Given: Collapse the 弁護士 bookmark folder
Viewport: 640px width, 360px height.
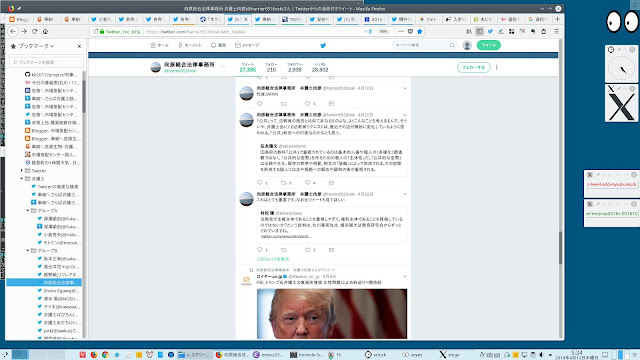Looking at the screenshot, I should [22, 179].
